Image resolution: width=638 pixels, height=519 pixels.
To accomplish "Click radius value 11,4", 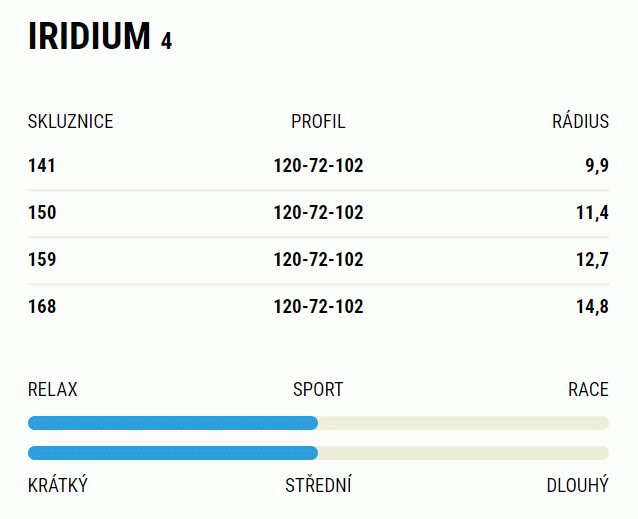I will [592, 213].
